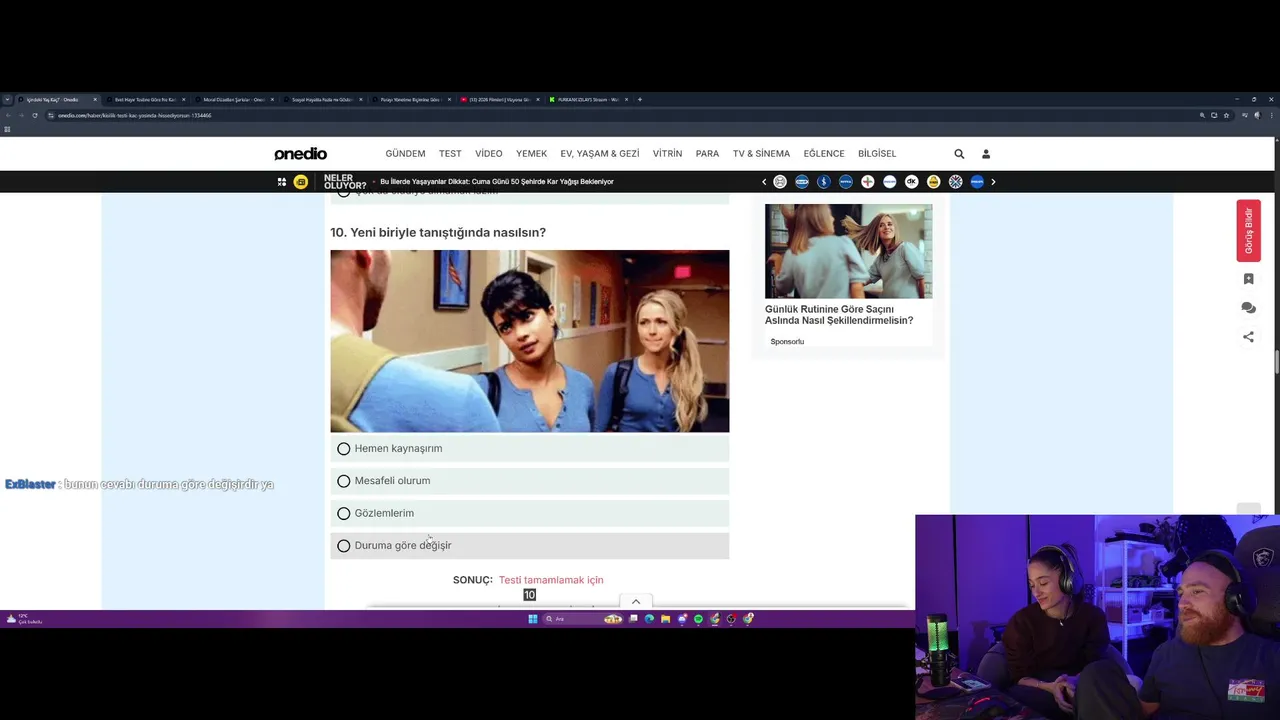Bookmark this page with the star icon
The image size is (1280, 720).
tap(1226, 115)
